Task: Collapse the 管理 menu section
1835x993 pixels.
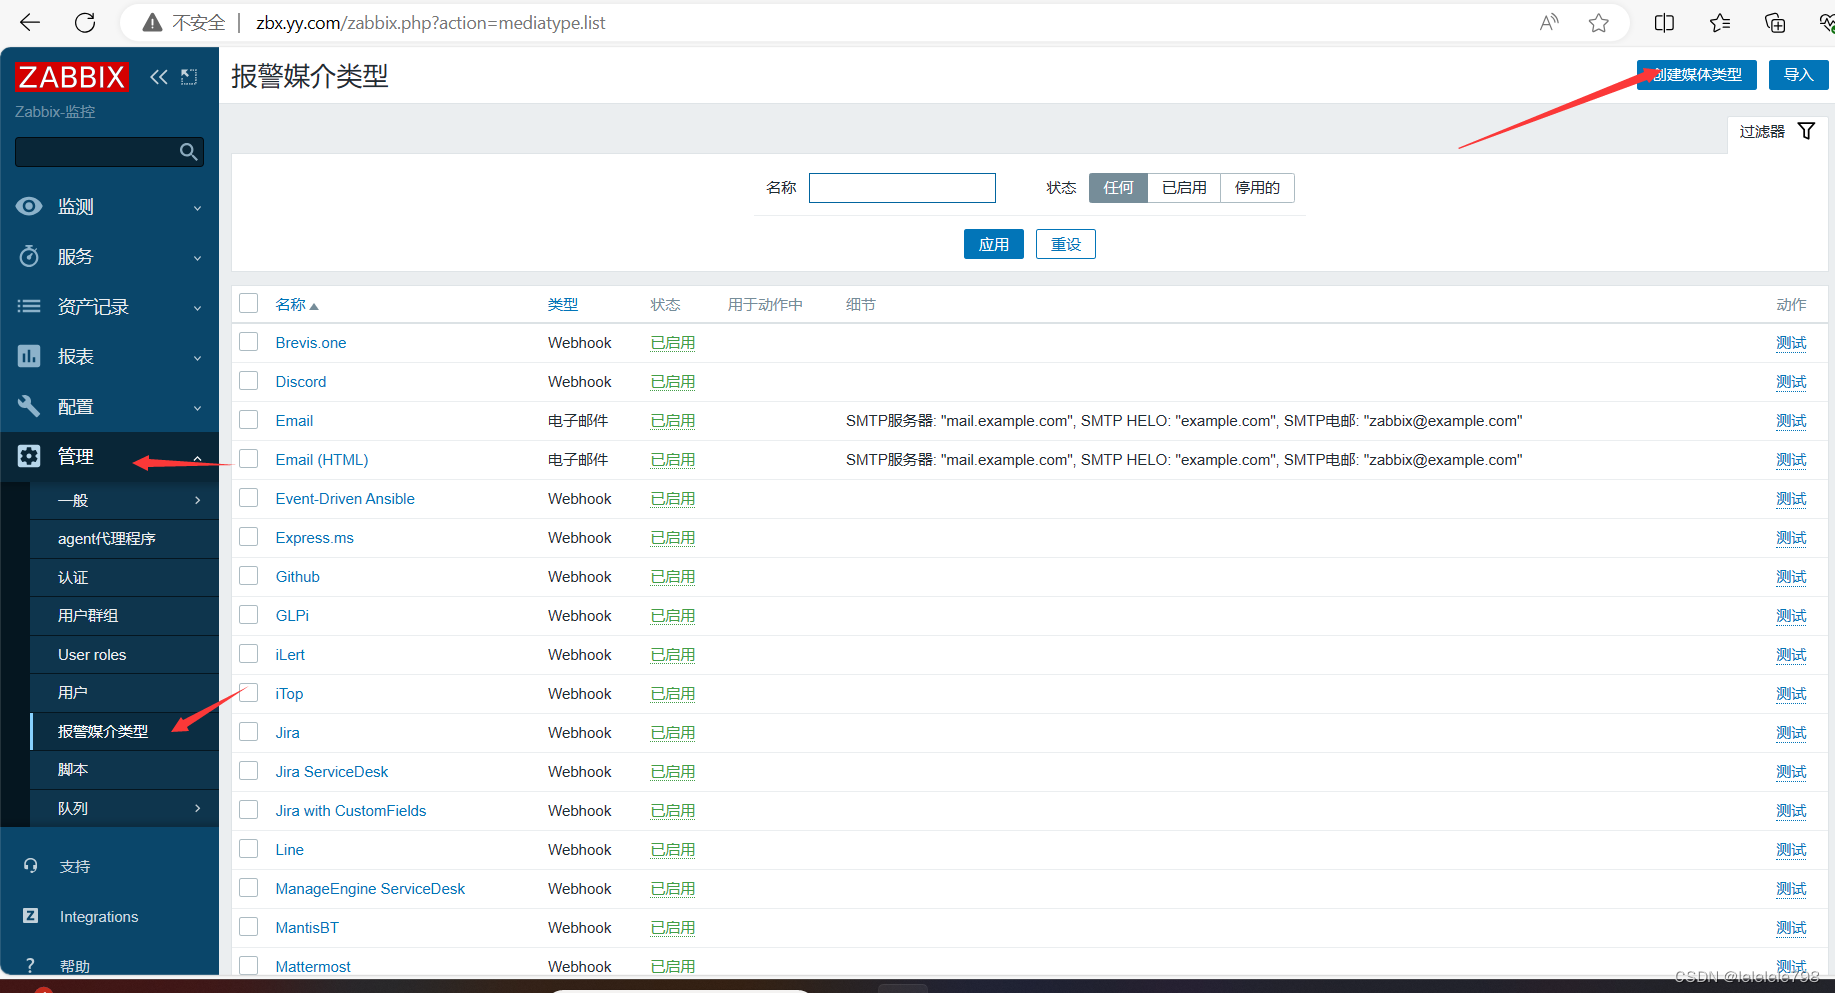Action: click(109, 456)
